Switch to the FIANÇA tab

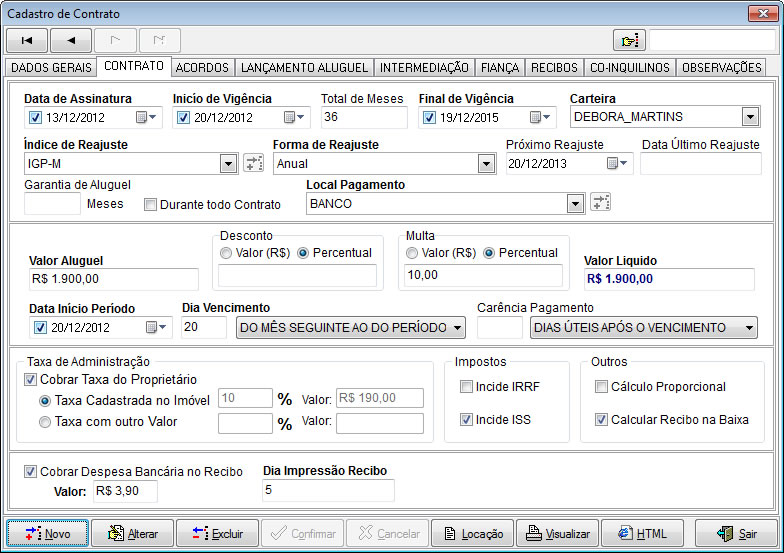499,68
